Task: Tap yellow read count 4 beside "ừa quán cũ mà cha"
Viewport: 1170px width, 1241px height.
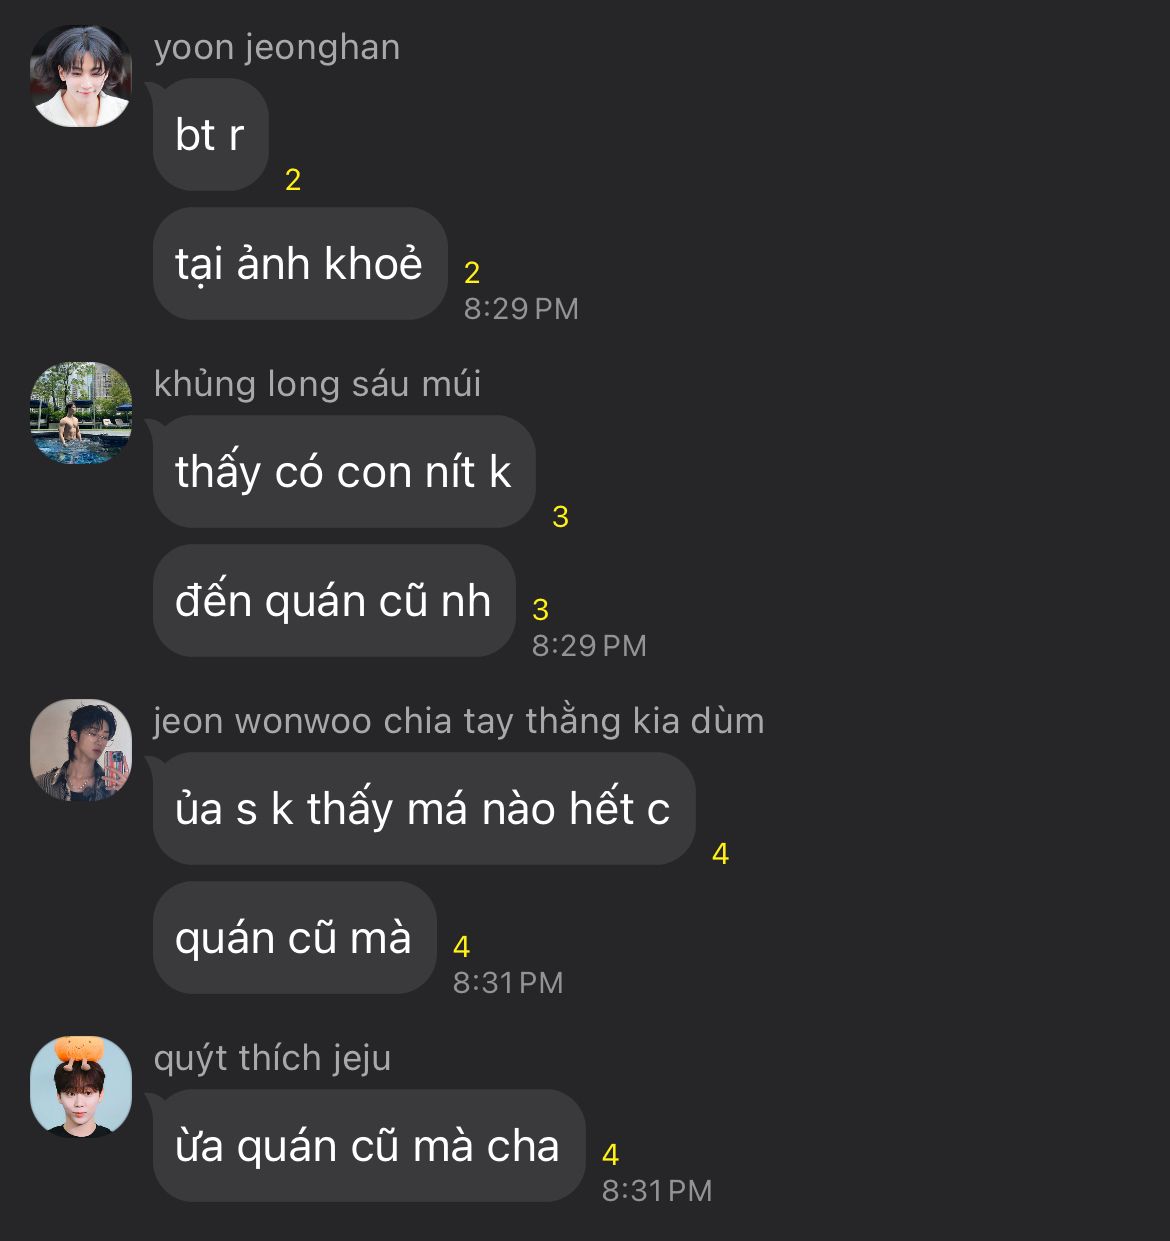Action: click(x=611, y=1155)
